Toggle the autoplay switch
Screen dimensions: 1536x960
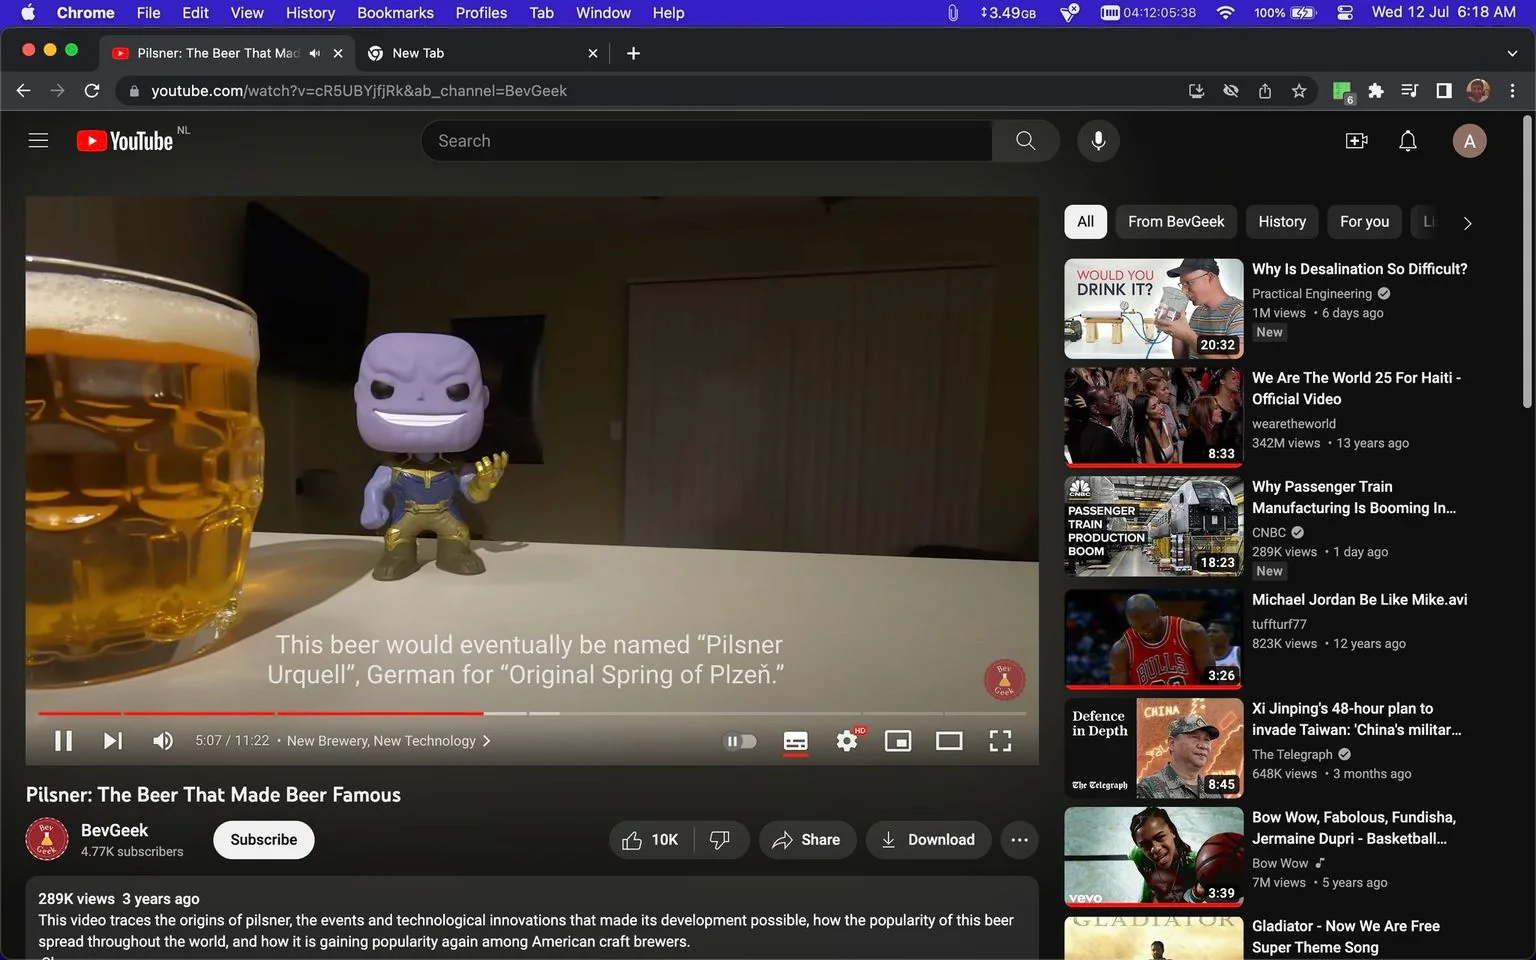pyautogui.click(x=740, y=741)
